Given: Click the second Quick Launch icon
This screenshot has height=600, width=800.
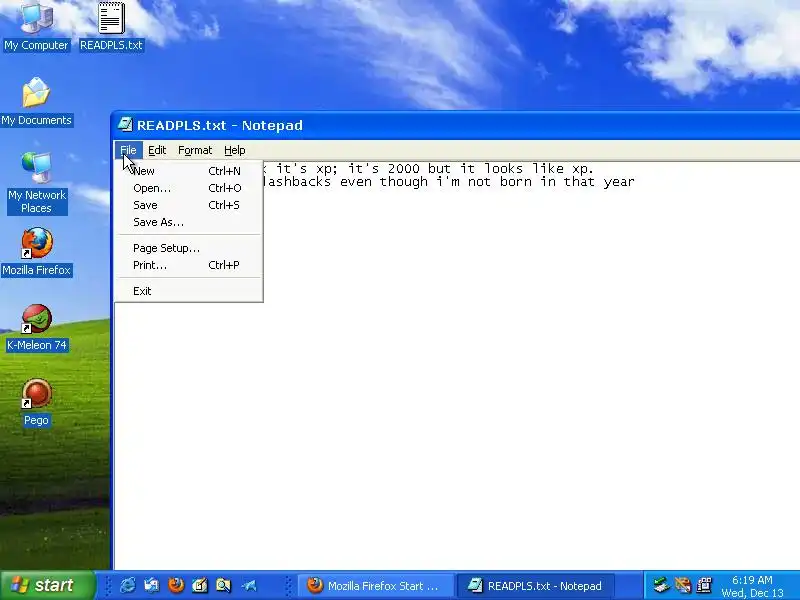Looking at the screenshot, I should pyautogui.click(x=152, y=585).
